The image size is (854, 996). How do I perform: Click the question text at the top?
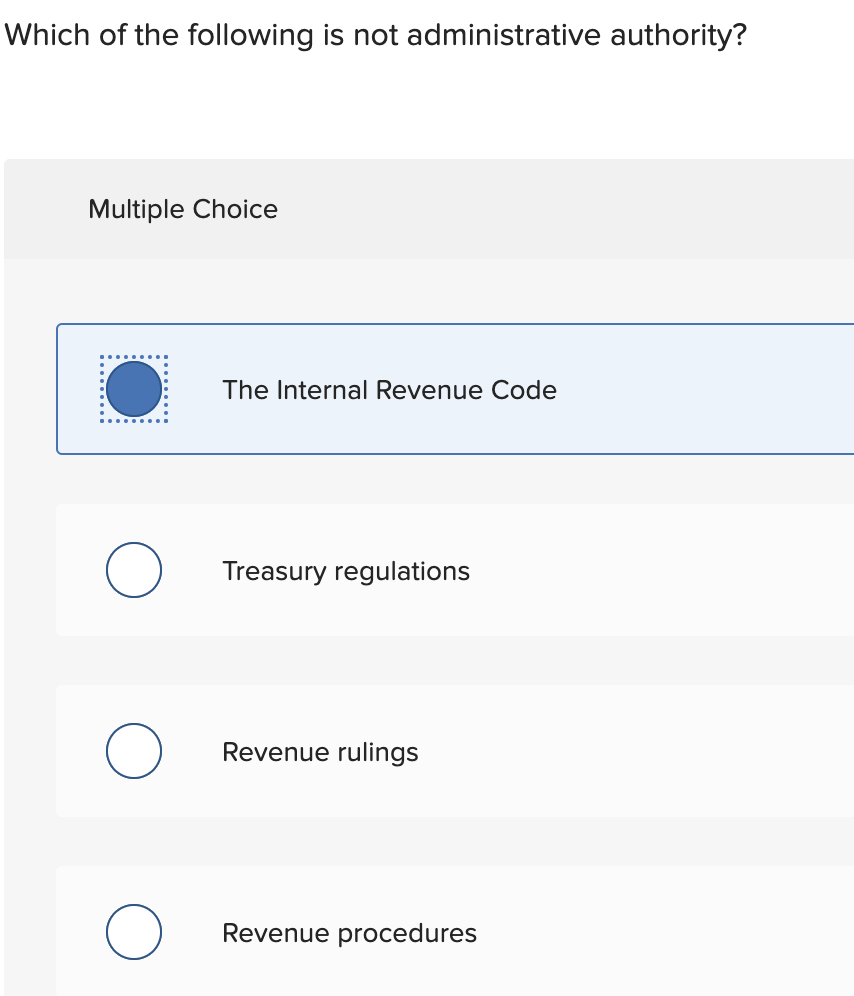(375, 35)
